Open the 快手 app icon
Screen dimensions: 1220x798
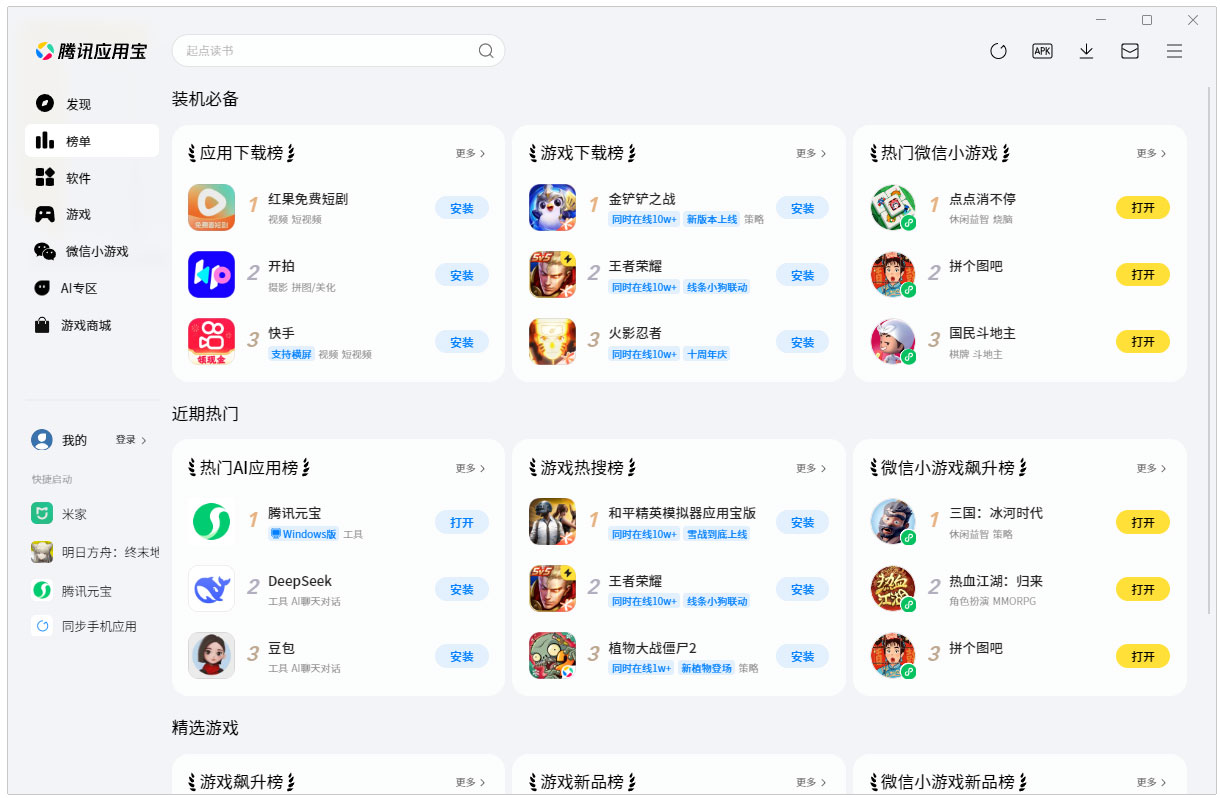[211, 341]
